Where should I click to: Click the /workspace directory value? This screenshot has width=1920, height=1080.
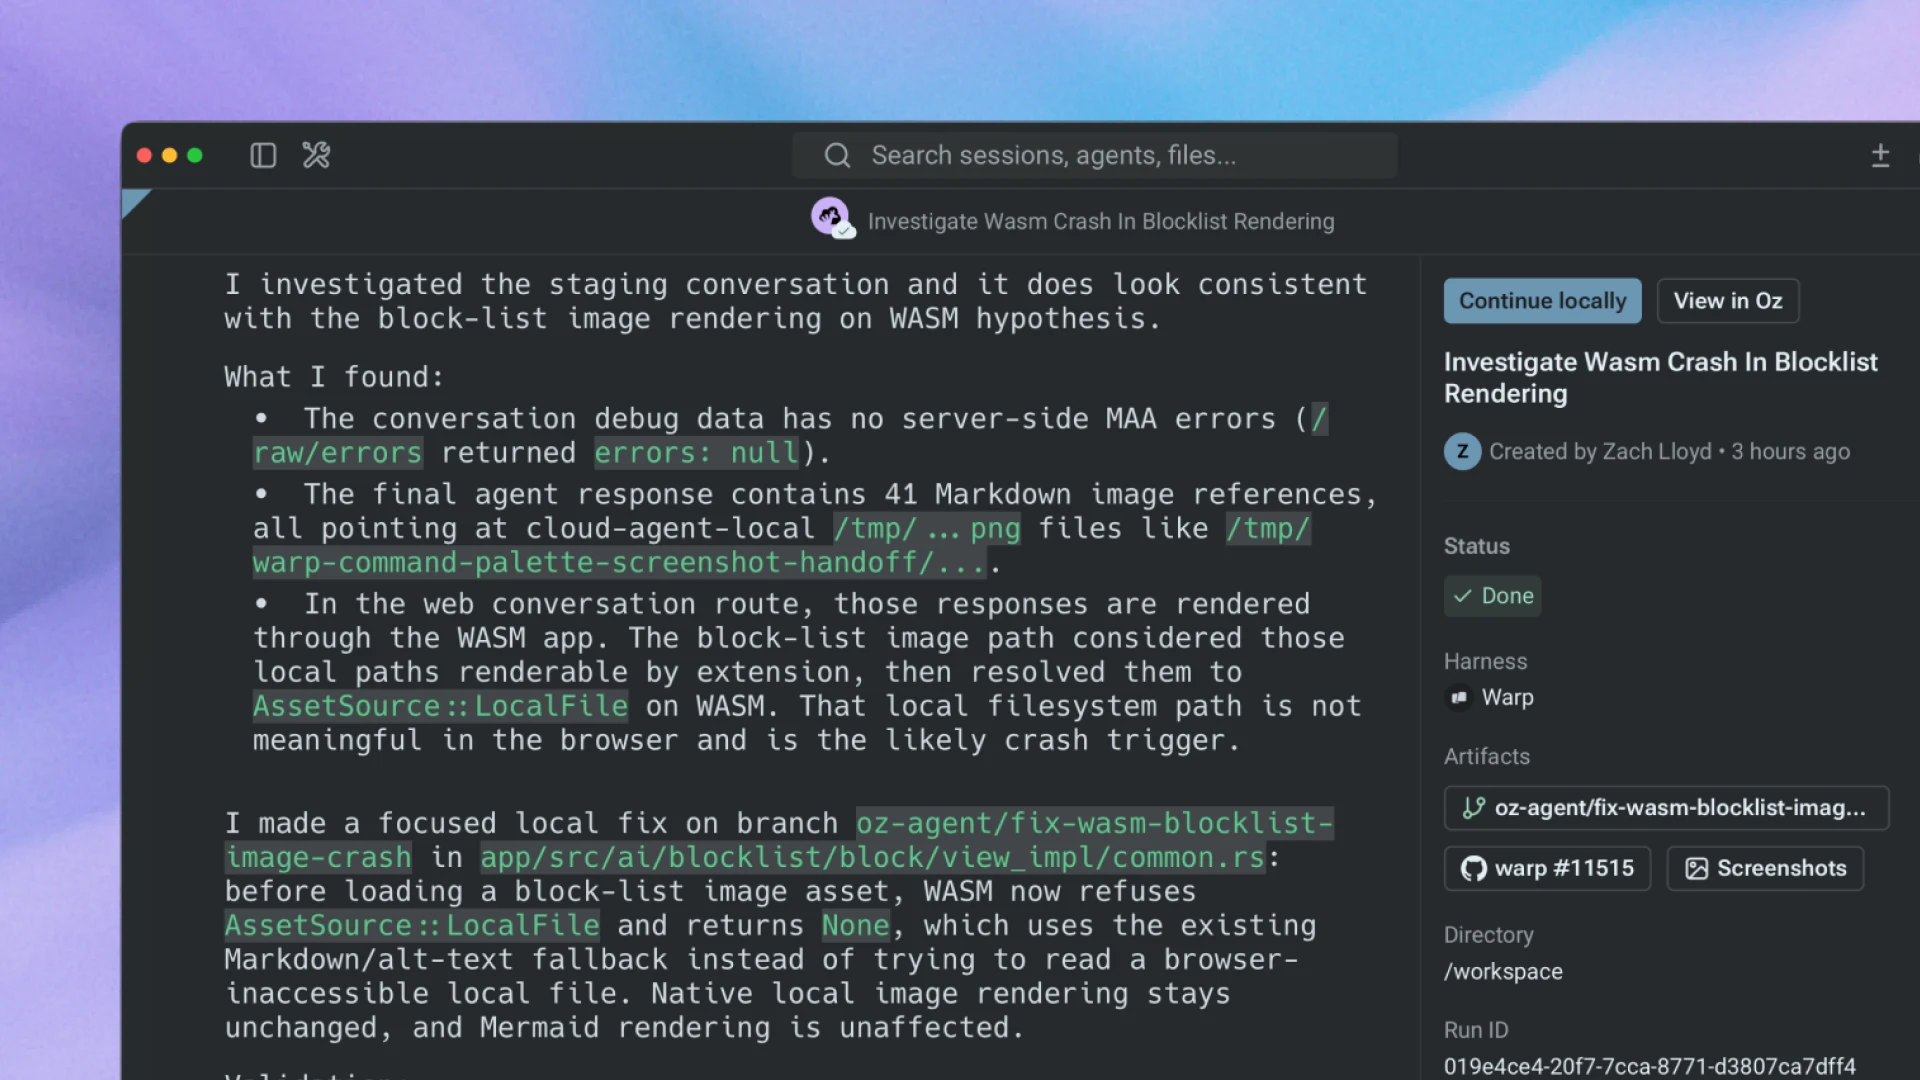click(1503, 972)
